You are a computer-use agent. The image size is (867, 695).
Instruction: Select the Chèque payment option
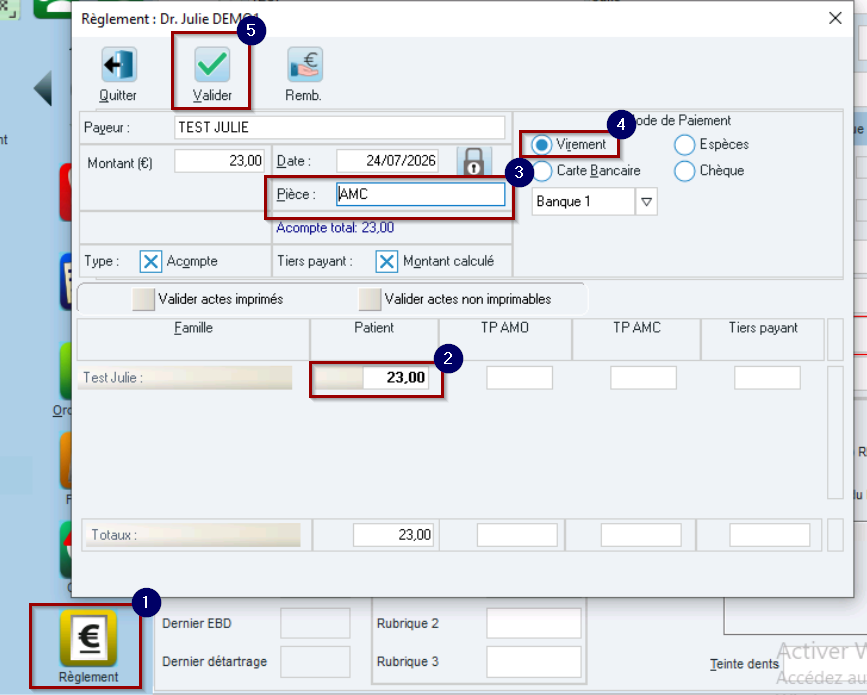tap(684, 171)
